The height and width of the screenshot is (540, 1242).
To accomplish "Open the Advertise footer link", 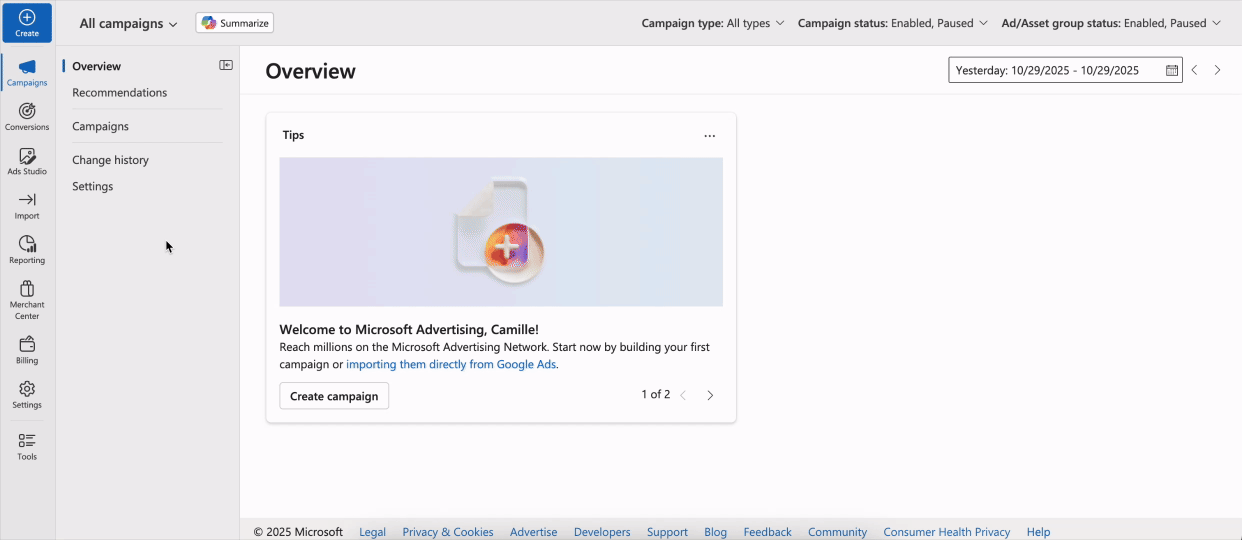I will coord(534,532).
